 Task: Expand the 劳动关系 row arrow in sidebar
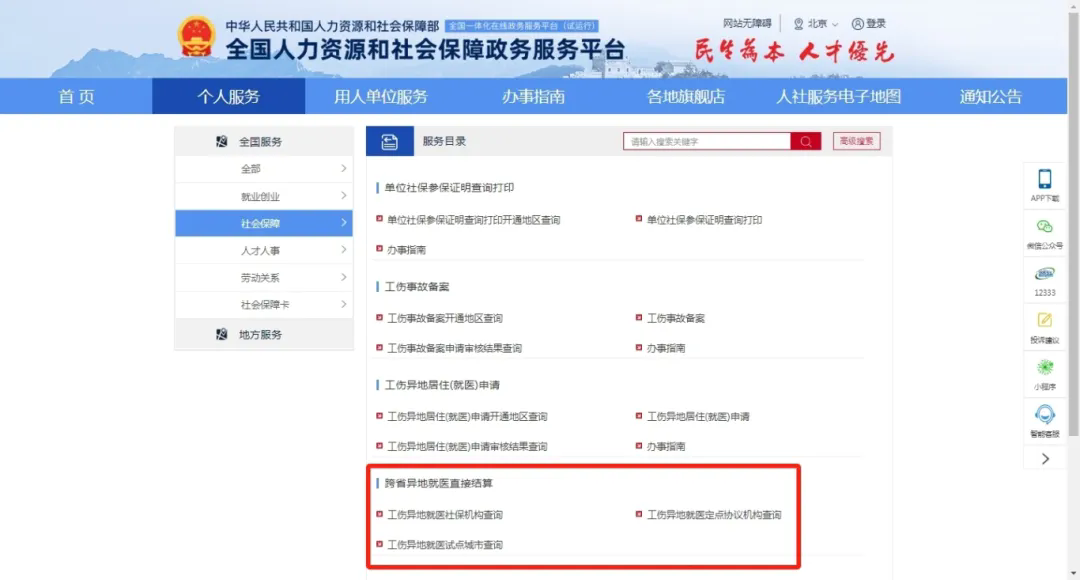pos(343,278)
